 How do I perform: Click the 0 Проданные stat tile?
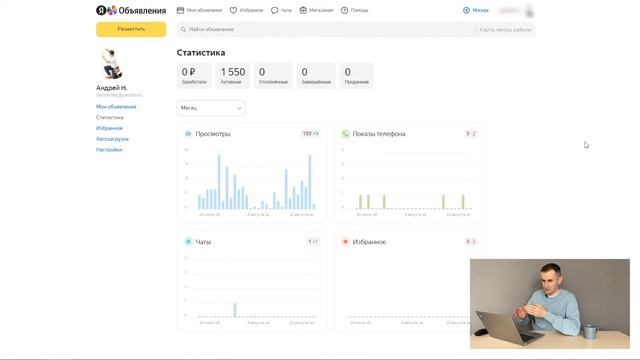[x=356, y=76]
